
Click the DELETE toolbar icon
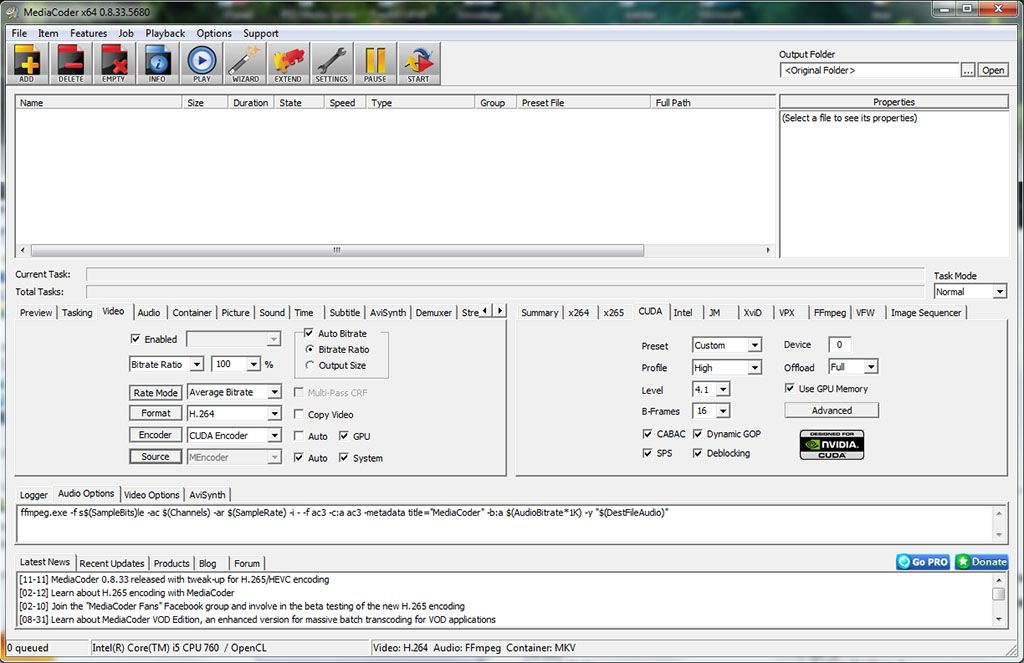(71, 63)
